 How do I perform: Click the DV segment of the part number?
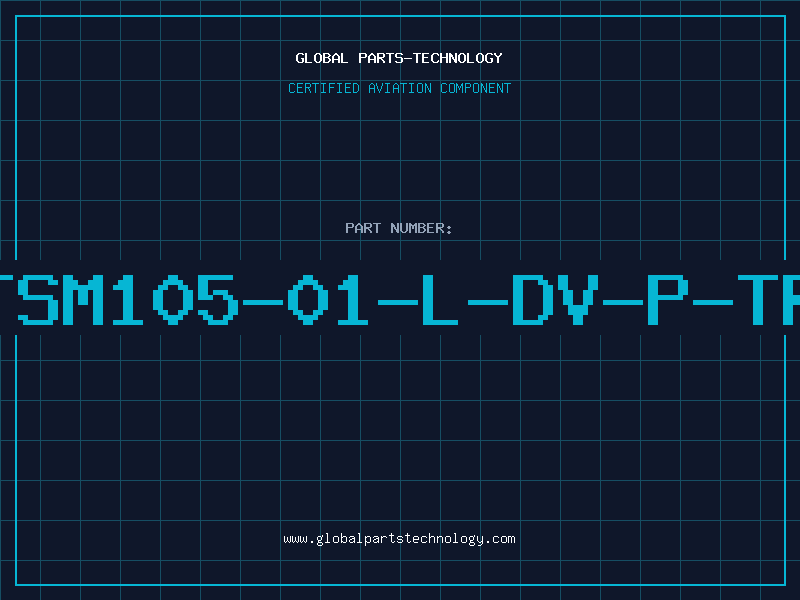pyautogui.click(x=555, y=300)
